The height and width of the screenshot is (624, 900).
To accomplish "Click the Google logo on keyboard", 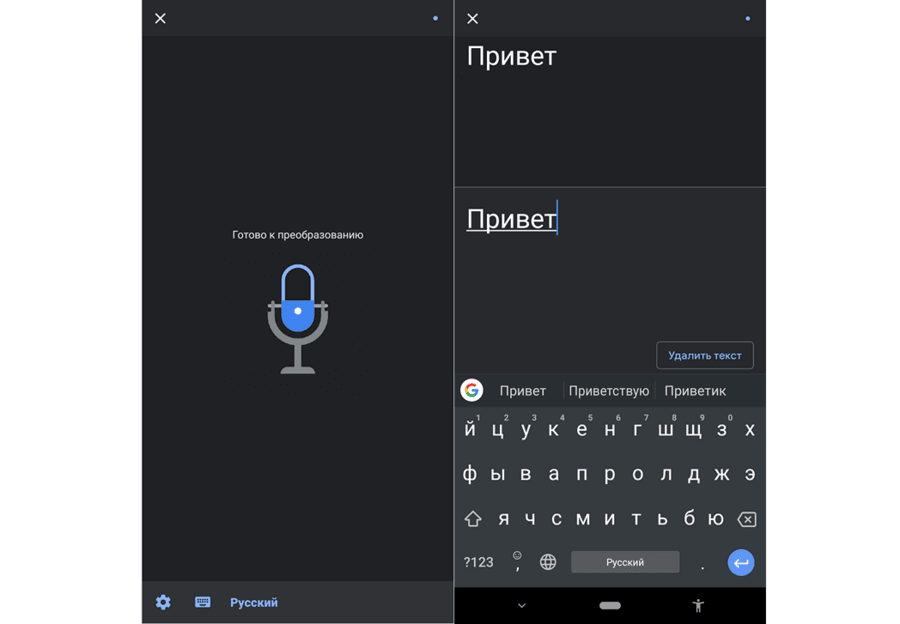I will click(472, 391).
